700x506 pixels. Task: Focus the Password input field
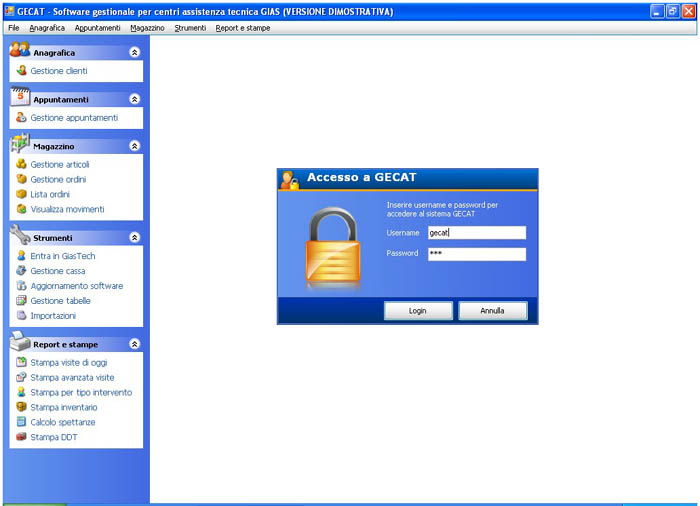tap(477, 254)
